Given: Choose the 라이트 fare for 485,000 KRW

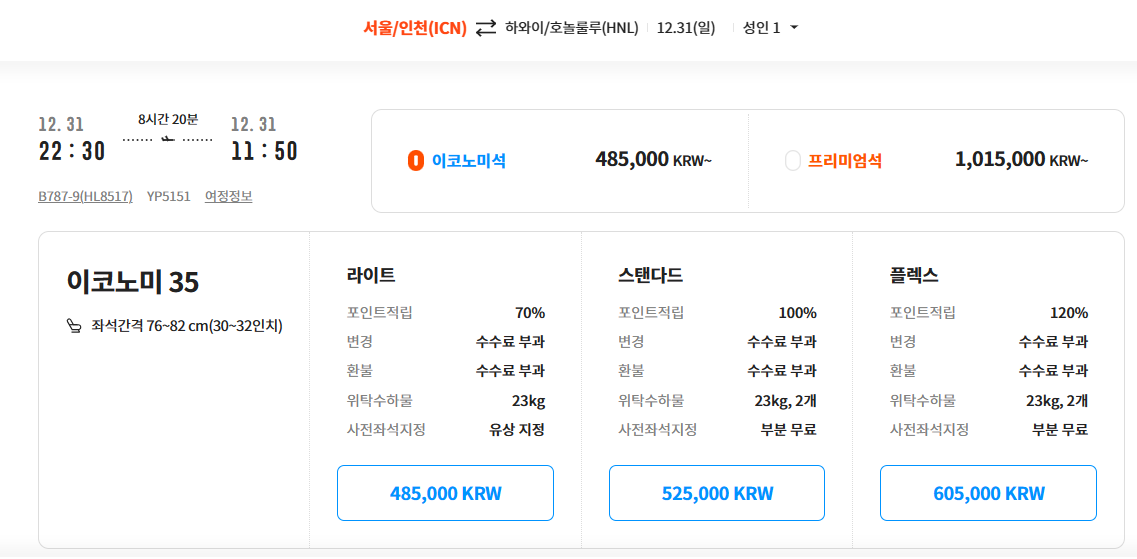Looking at the screenshot, I should 445,493.
